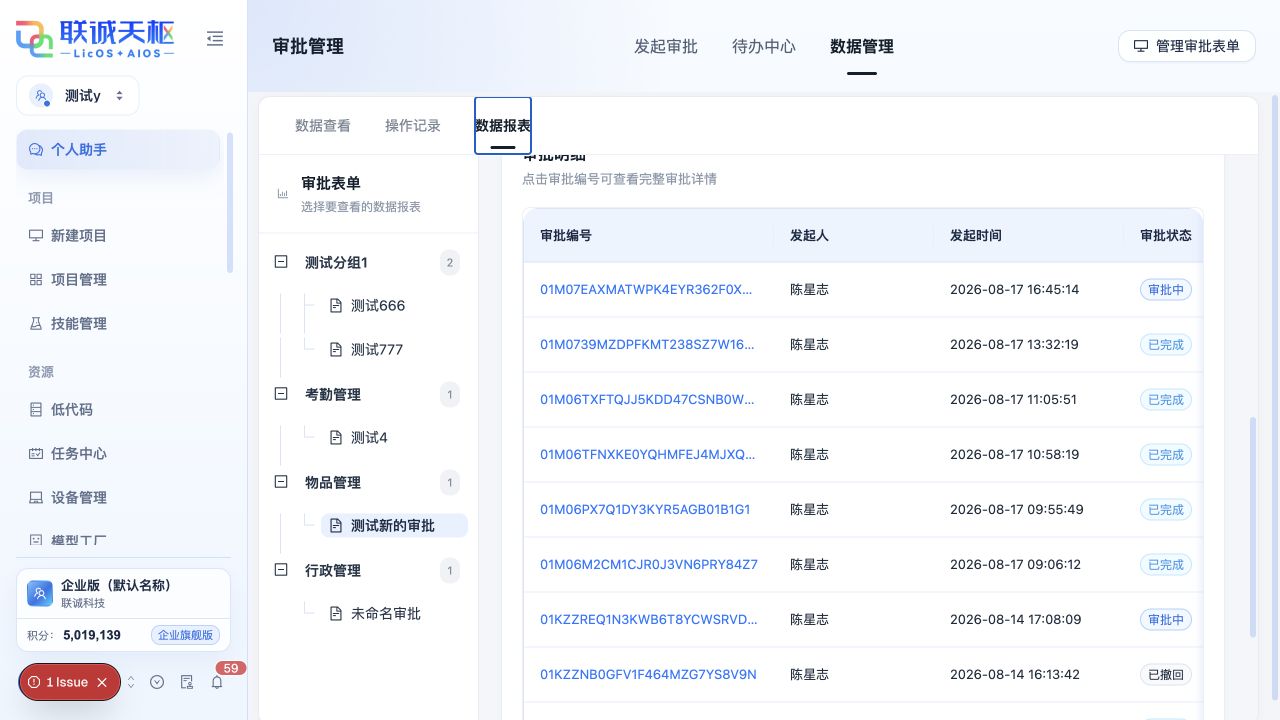The height and width of the screenshot is (720, 1280).
Task: Select the 测试新的审批 form in the tree
Action: click(394, 526)
